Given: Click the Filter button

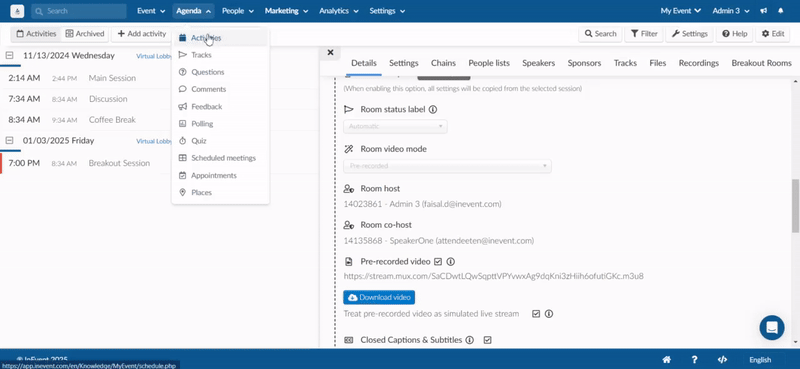Looking at the screenshot, I should (644, 34).
